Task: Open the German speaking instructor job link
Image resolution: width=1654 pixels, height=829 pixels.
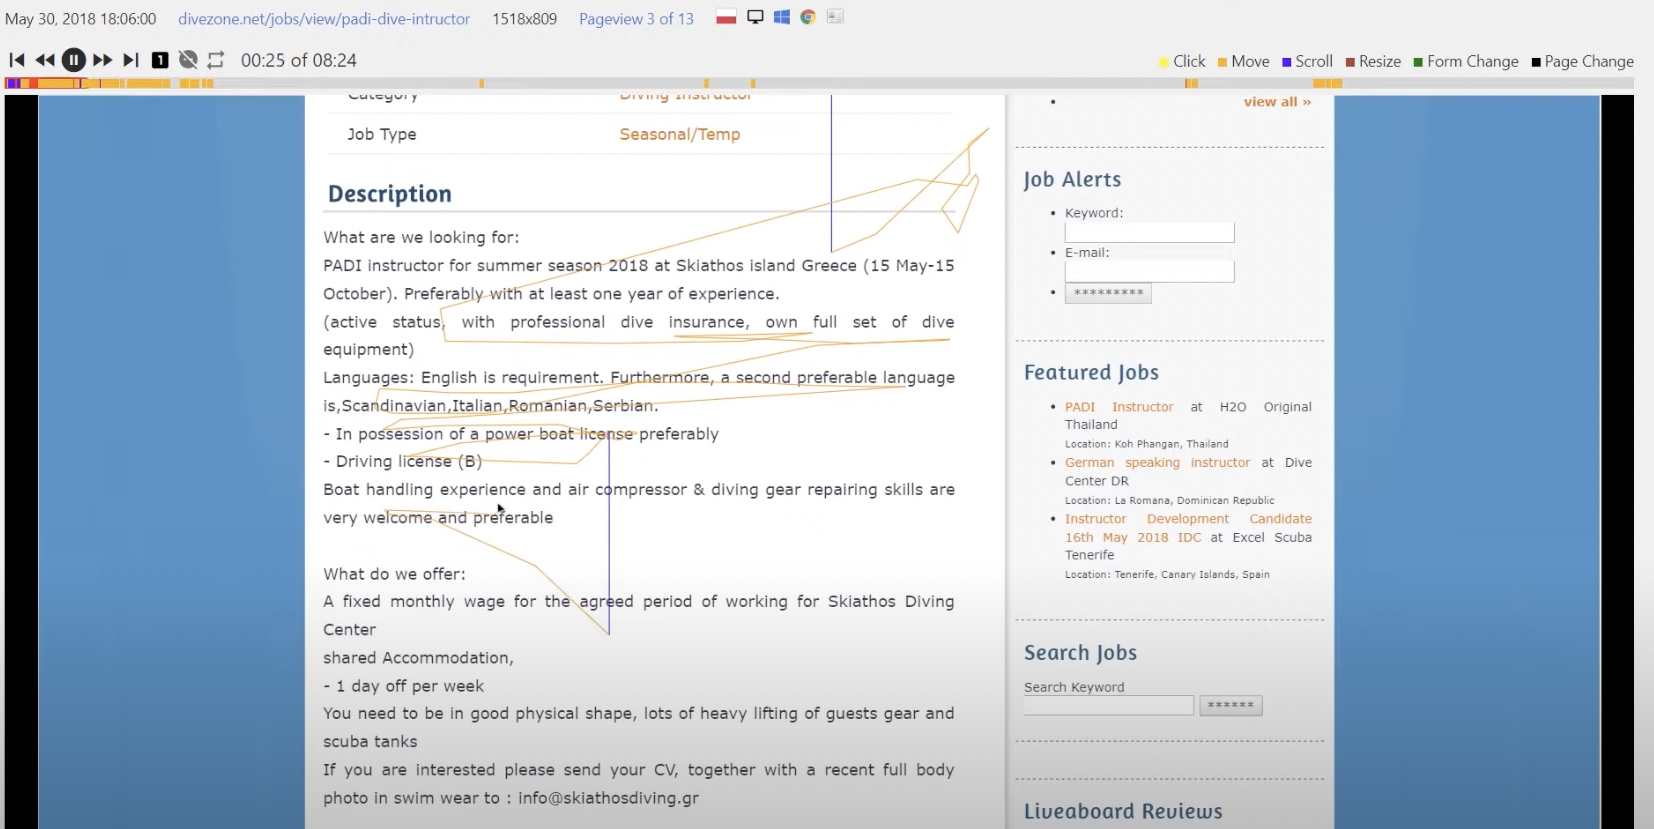Action: tap(1157, 463)
